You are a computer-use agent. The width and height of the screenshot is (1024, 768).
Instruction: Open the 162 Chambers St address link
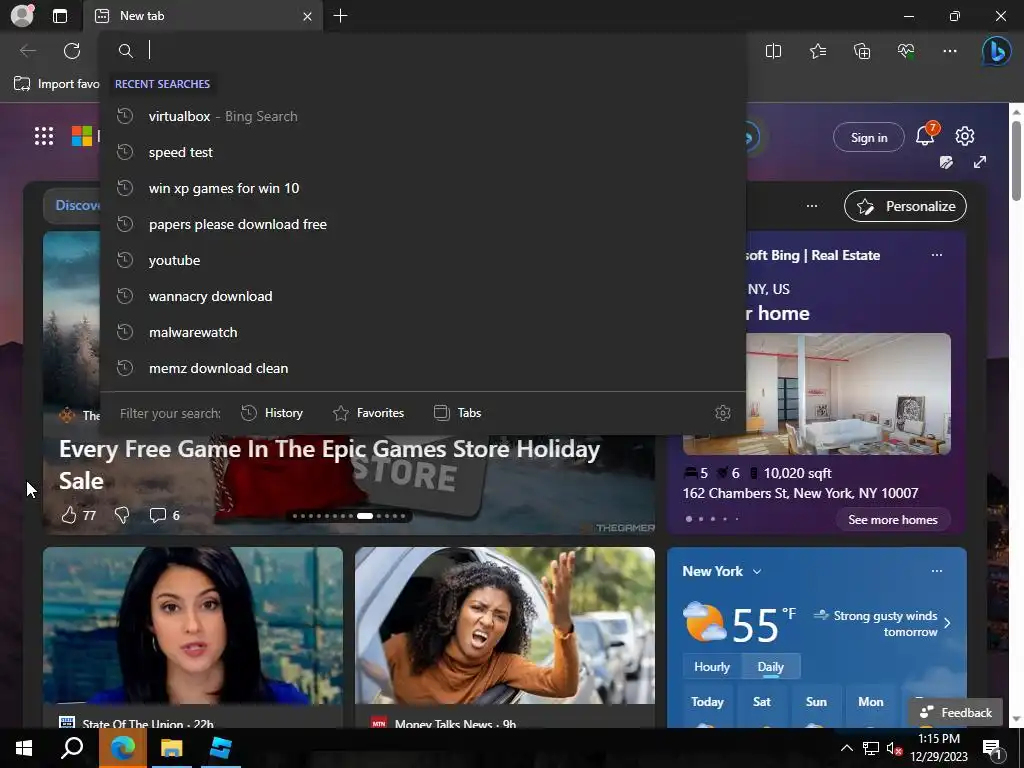pos(801,493)
